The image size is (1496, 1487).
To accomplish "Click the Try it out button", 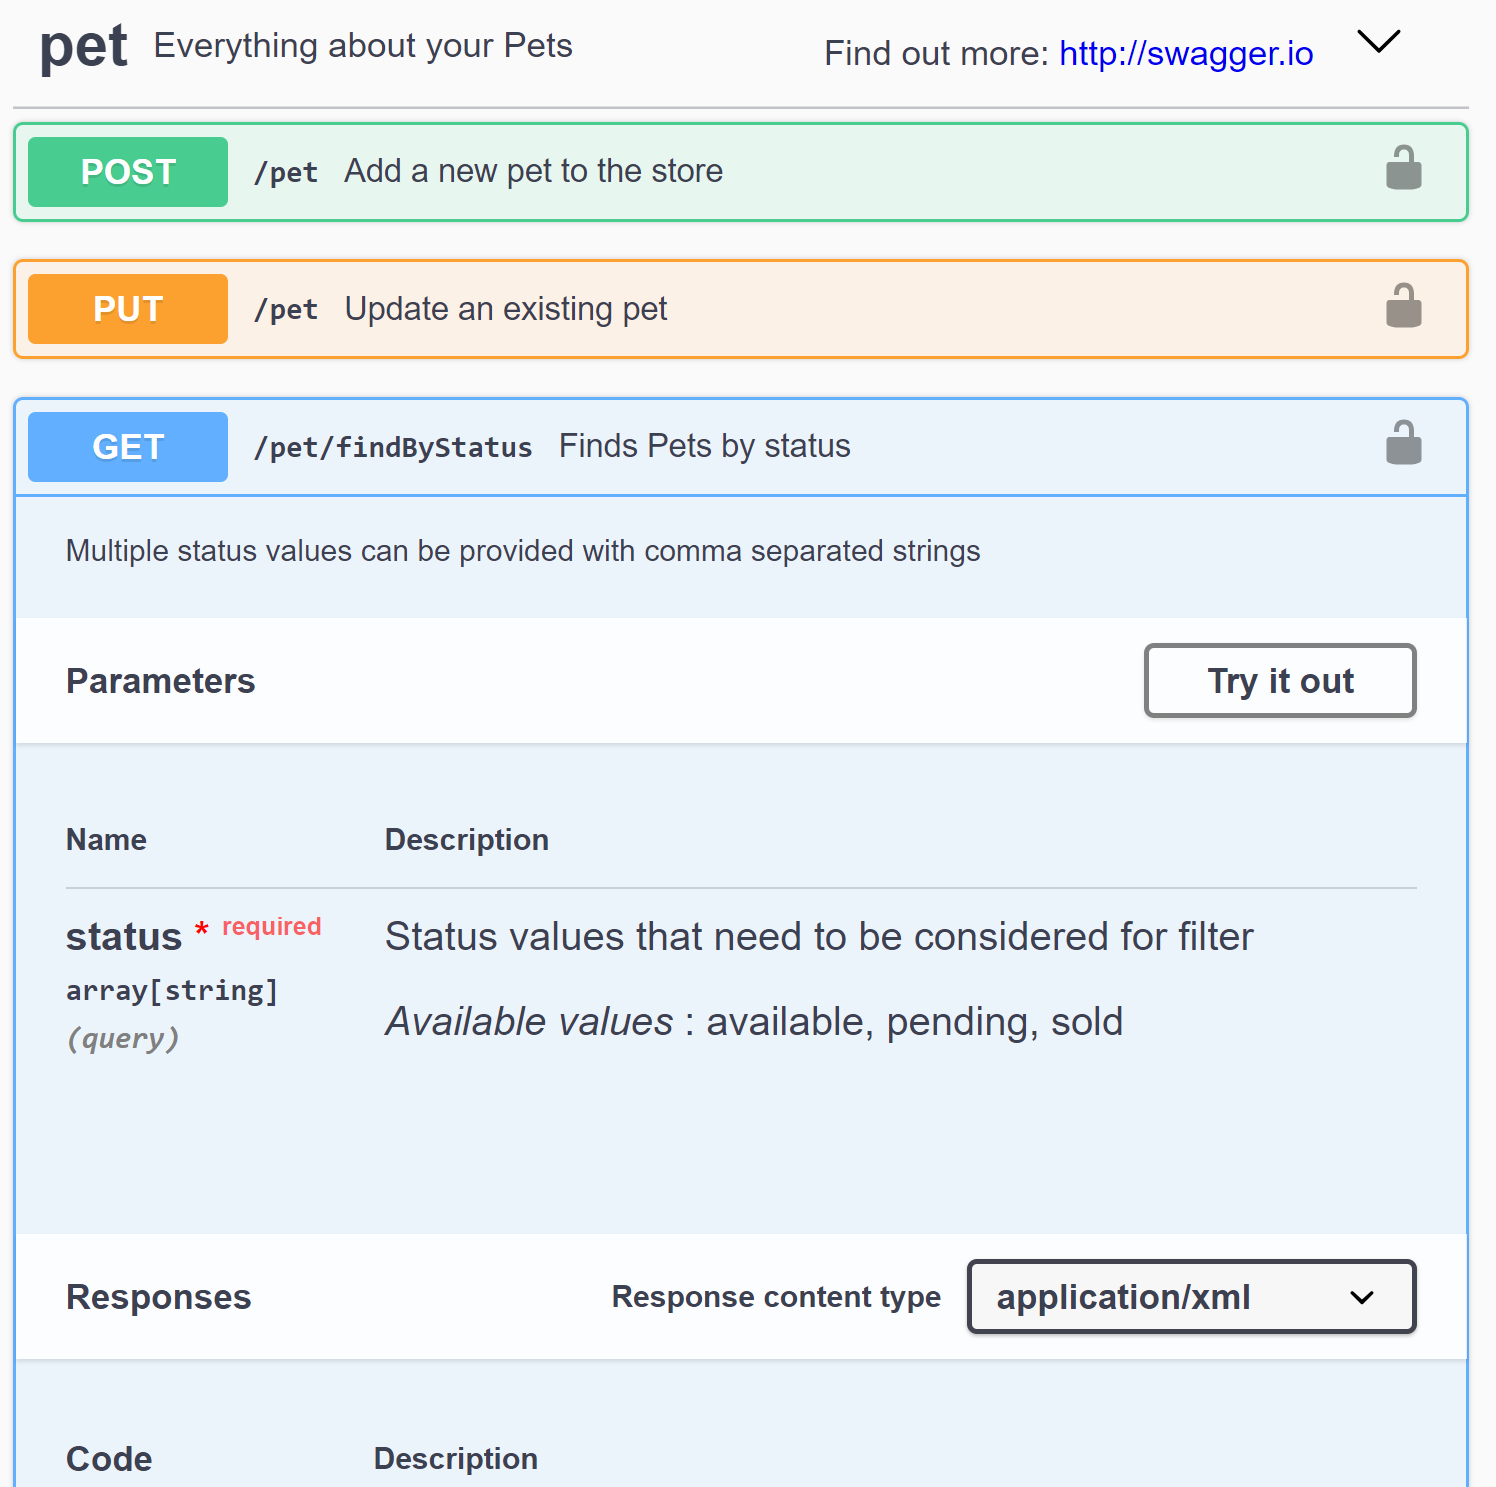I will pos(1280,681).
